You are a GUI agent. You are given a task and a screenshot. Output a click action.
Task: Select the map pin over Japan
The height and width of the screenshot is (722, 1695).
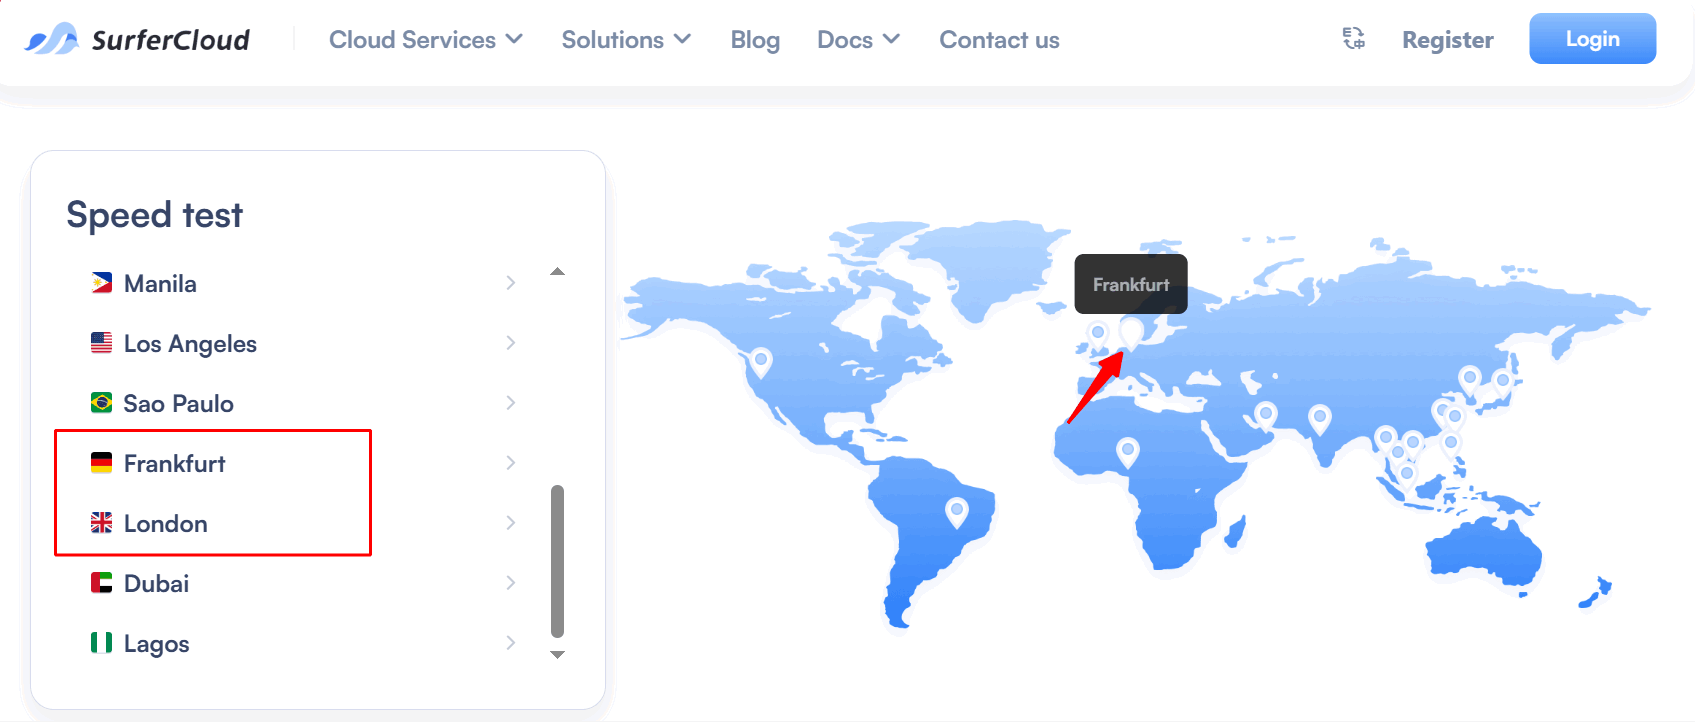point(1502,383)
